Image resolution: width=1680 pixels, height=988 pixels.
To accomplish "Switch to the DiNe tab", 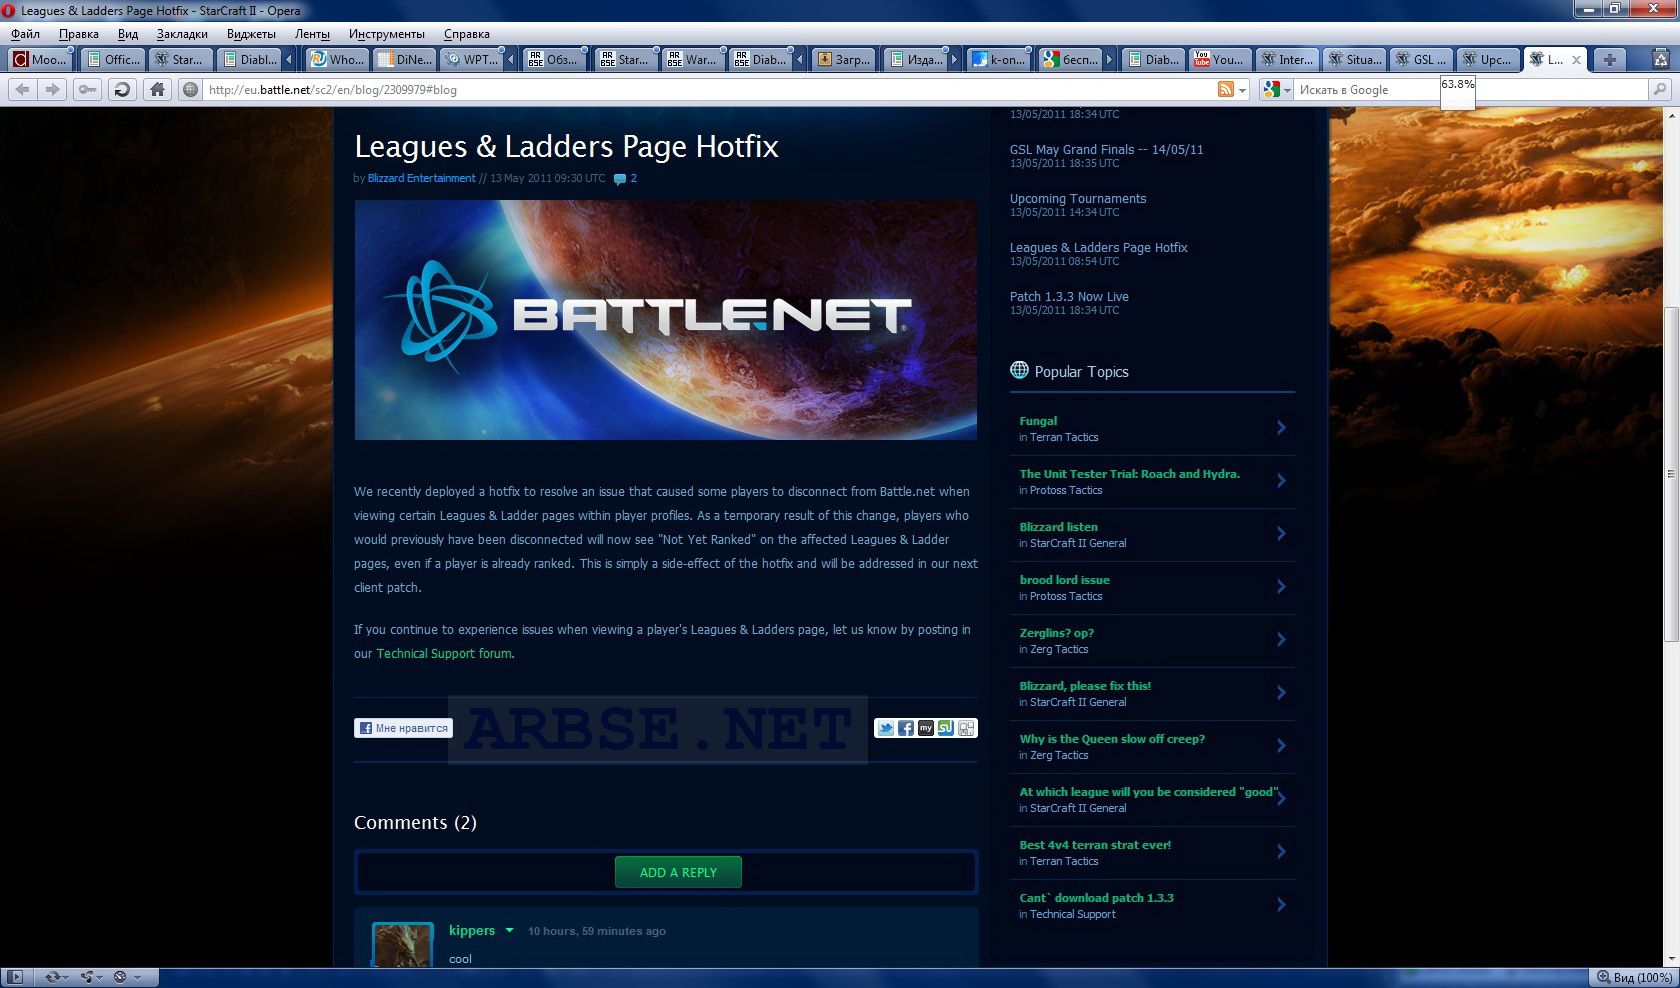I will (404, 59).
